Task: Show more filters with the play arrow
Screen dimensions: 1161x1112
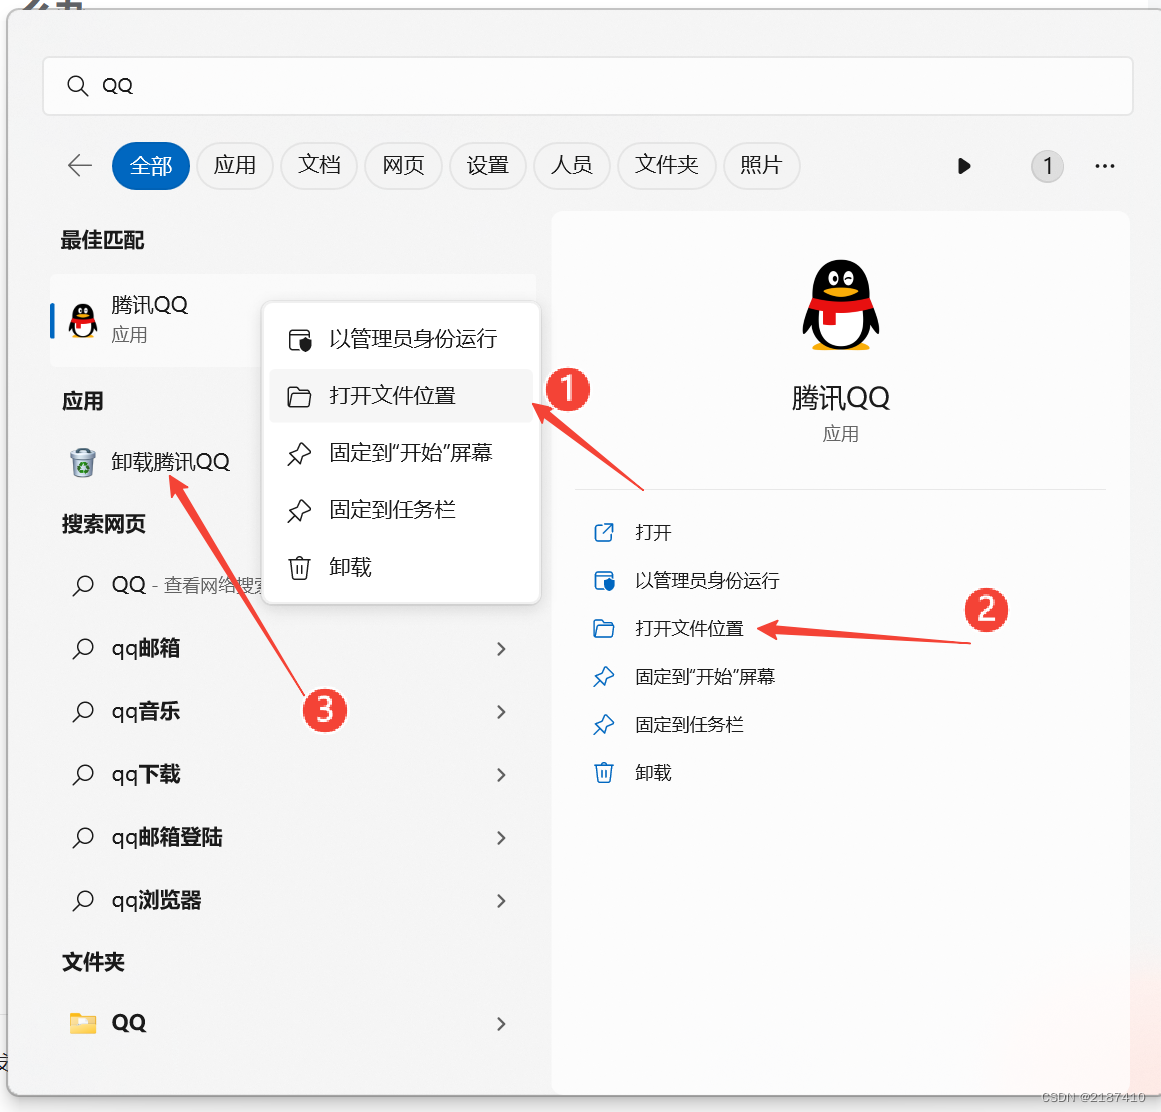Action: [963, 166]
